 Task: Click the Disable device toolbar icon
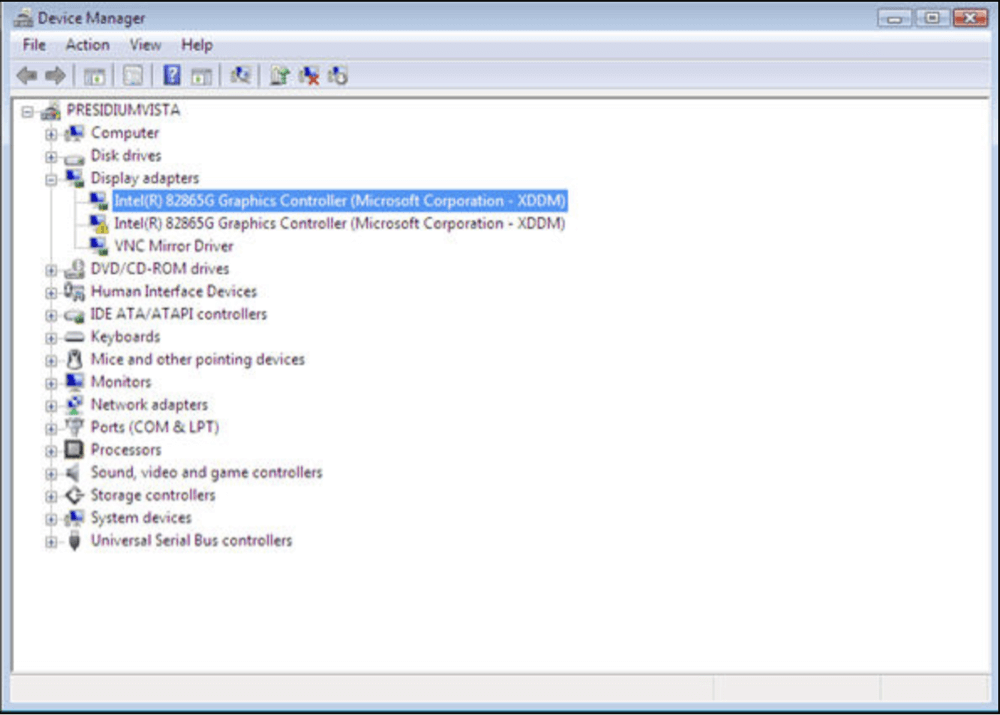pyautogui.click(x=338, y=76)
